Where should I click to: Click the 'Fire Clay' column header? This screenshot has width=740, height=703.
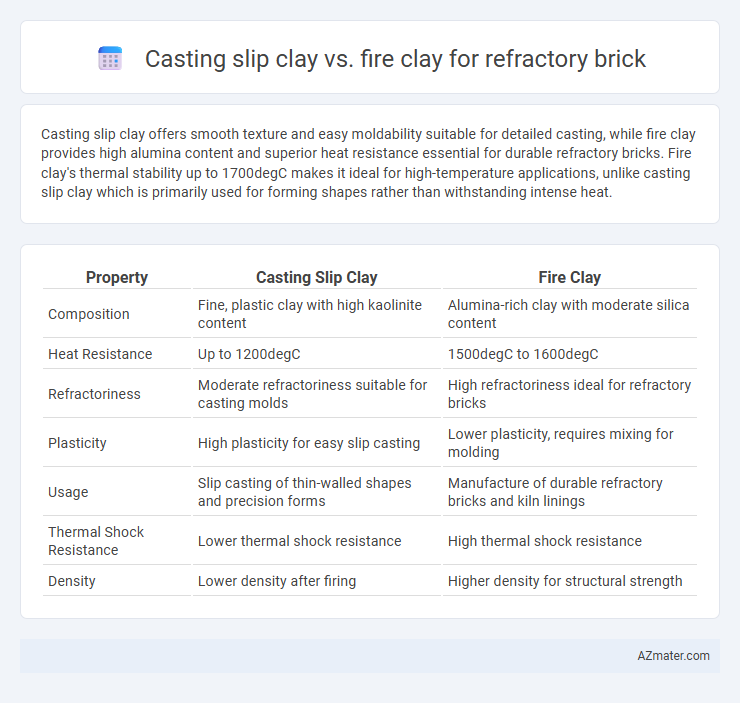click(569, 277)
